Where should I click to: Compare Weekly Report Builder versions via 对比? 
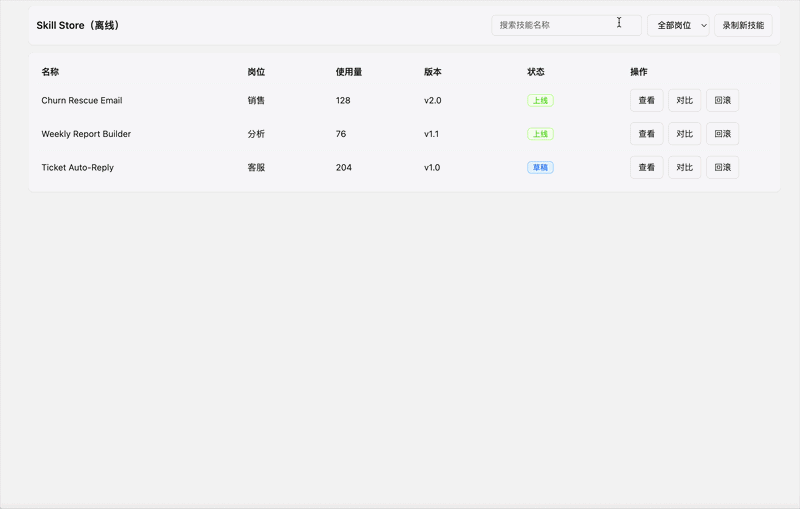(684, 134)
